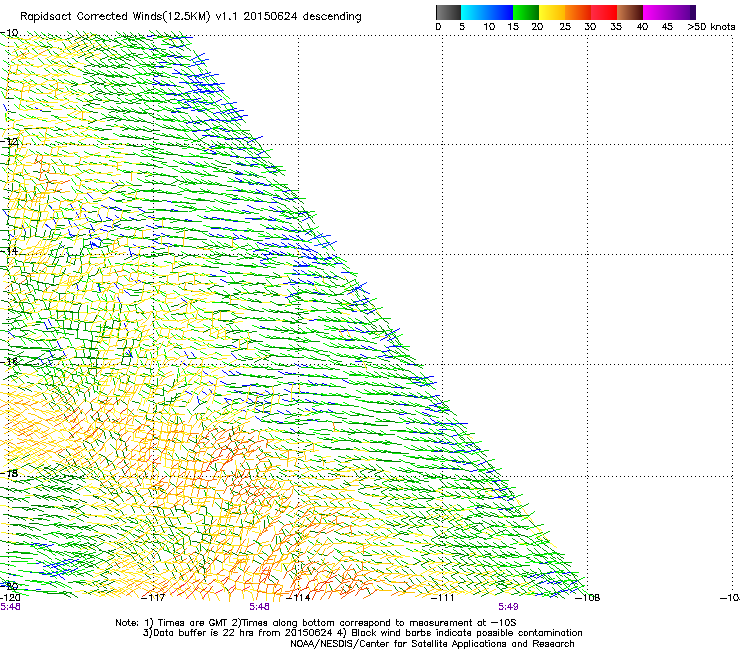Screen dimensions: 740x650
Task: Click the '>50 knots' legend label
Action: click(711, 27)
